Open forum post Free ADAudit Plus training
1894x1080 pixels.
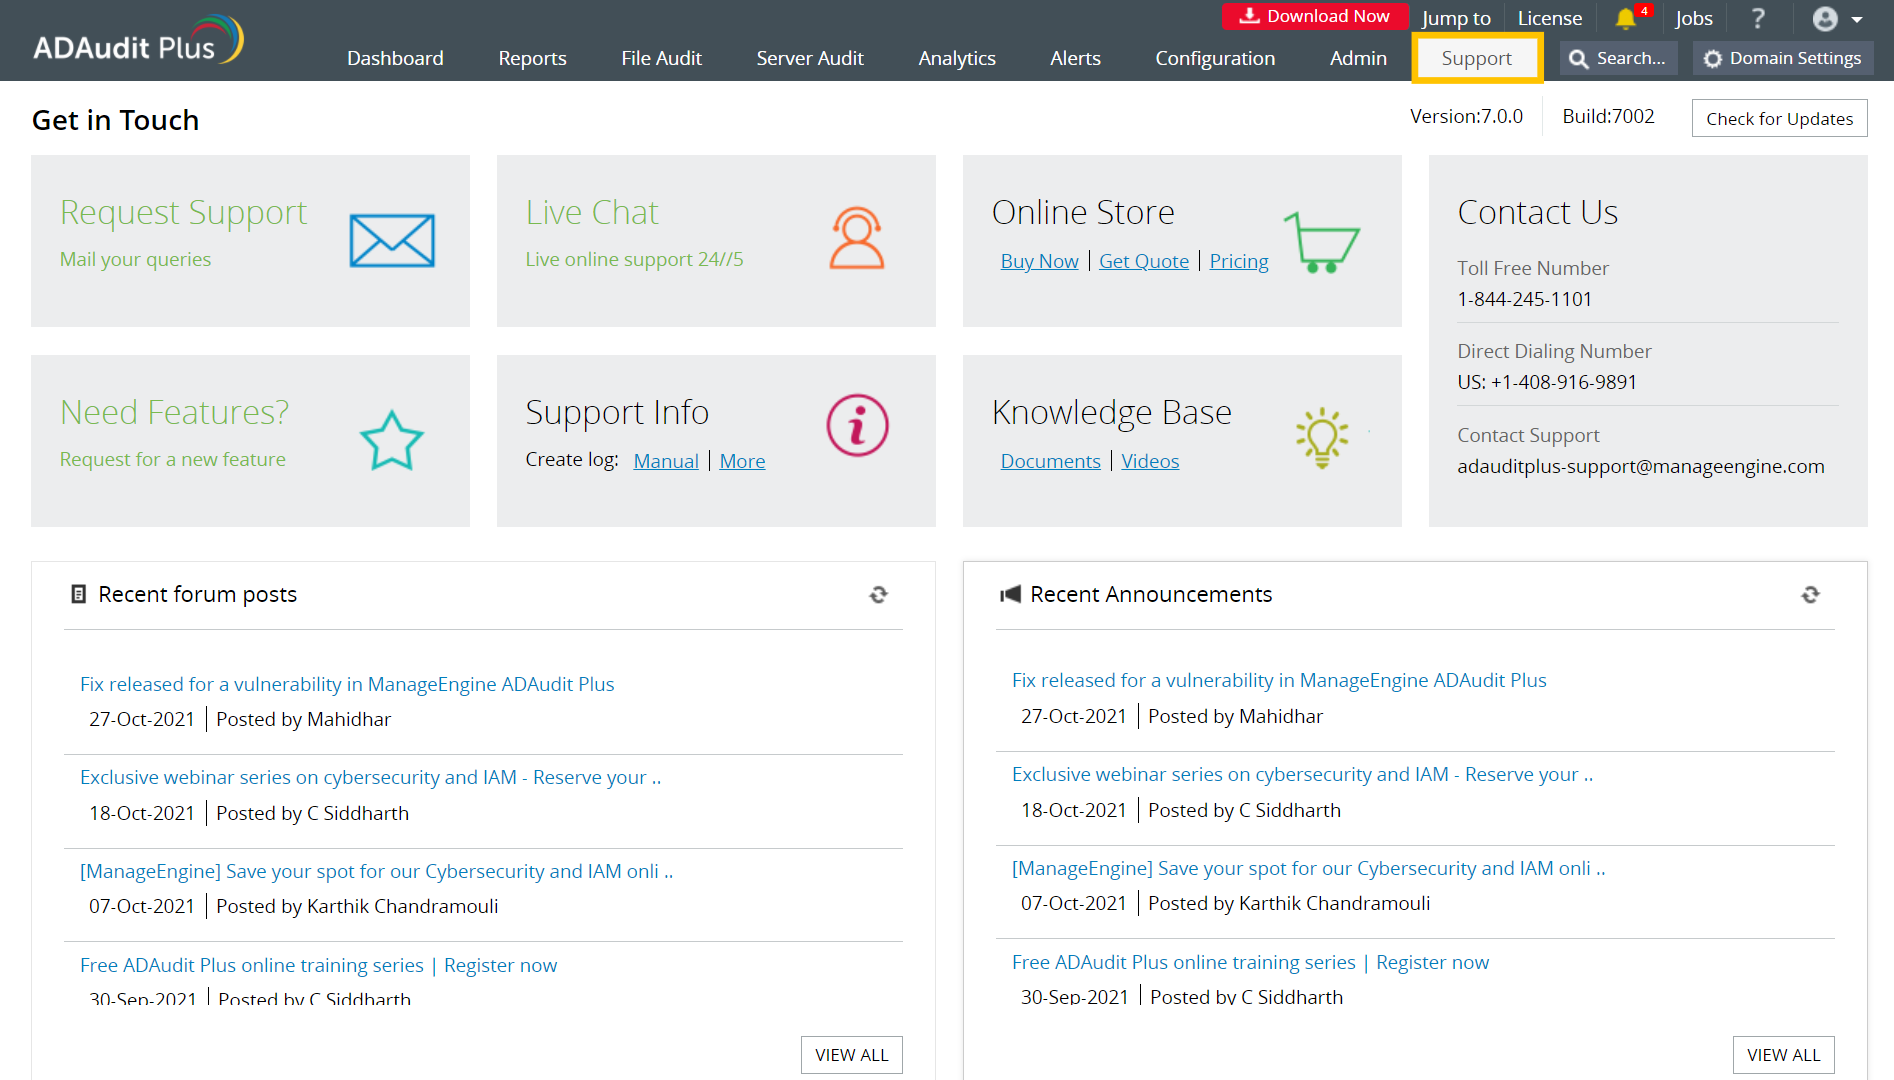pos(319,965)
